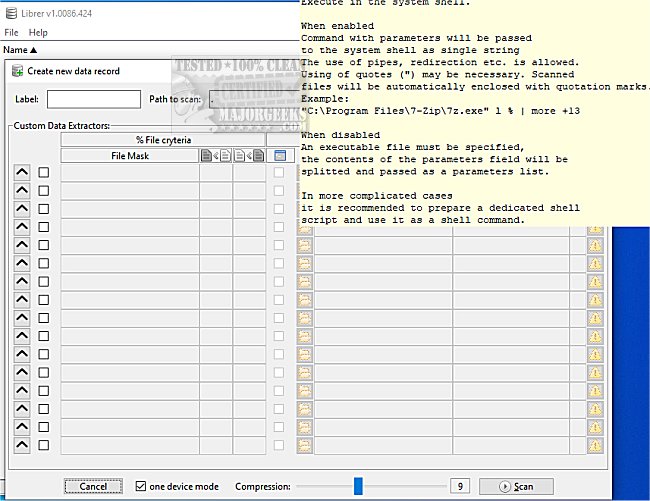Click the up arrow of the second extractor row
This screenshot has height=501, width=650.
pos(21,191)
